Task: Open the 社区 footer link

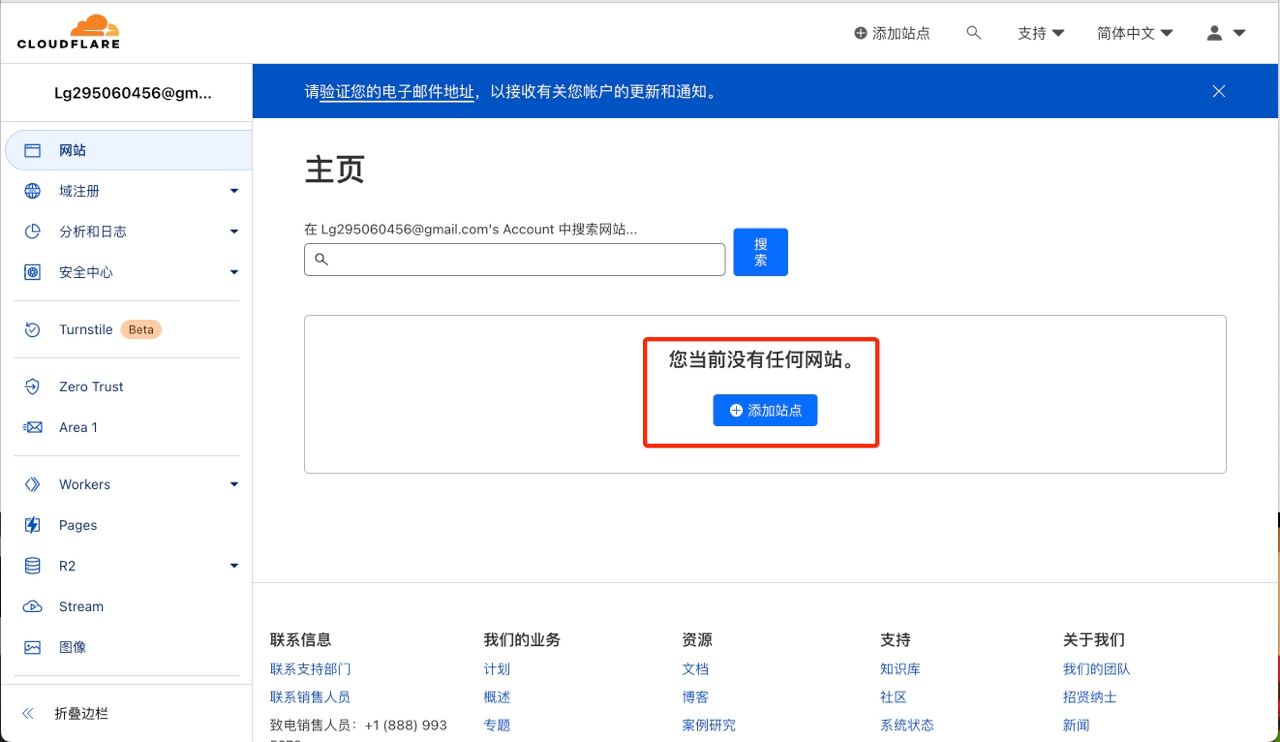Action: 893,697
